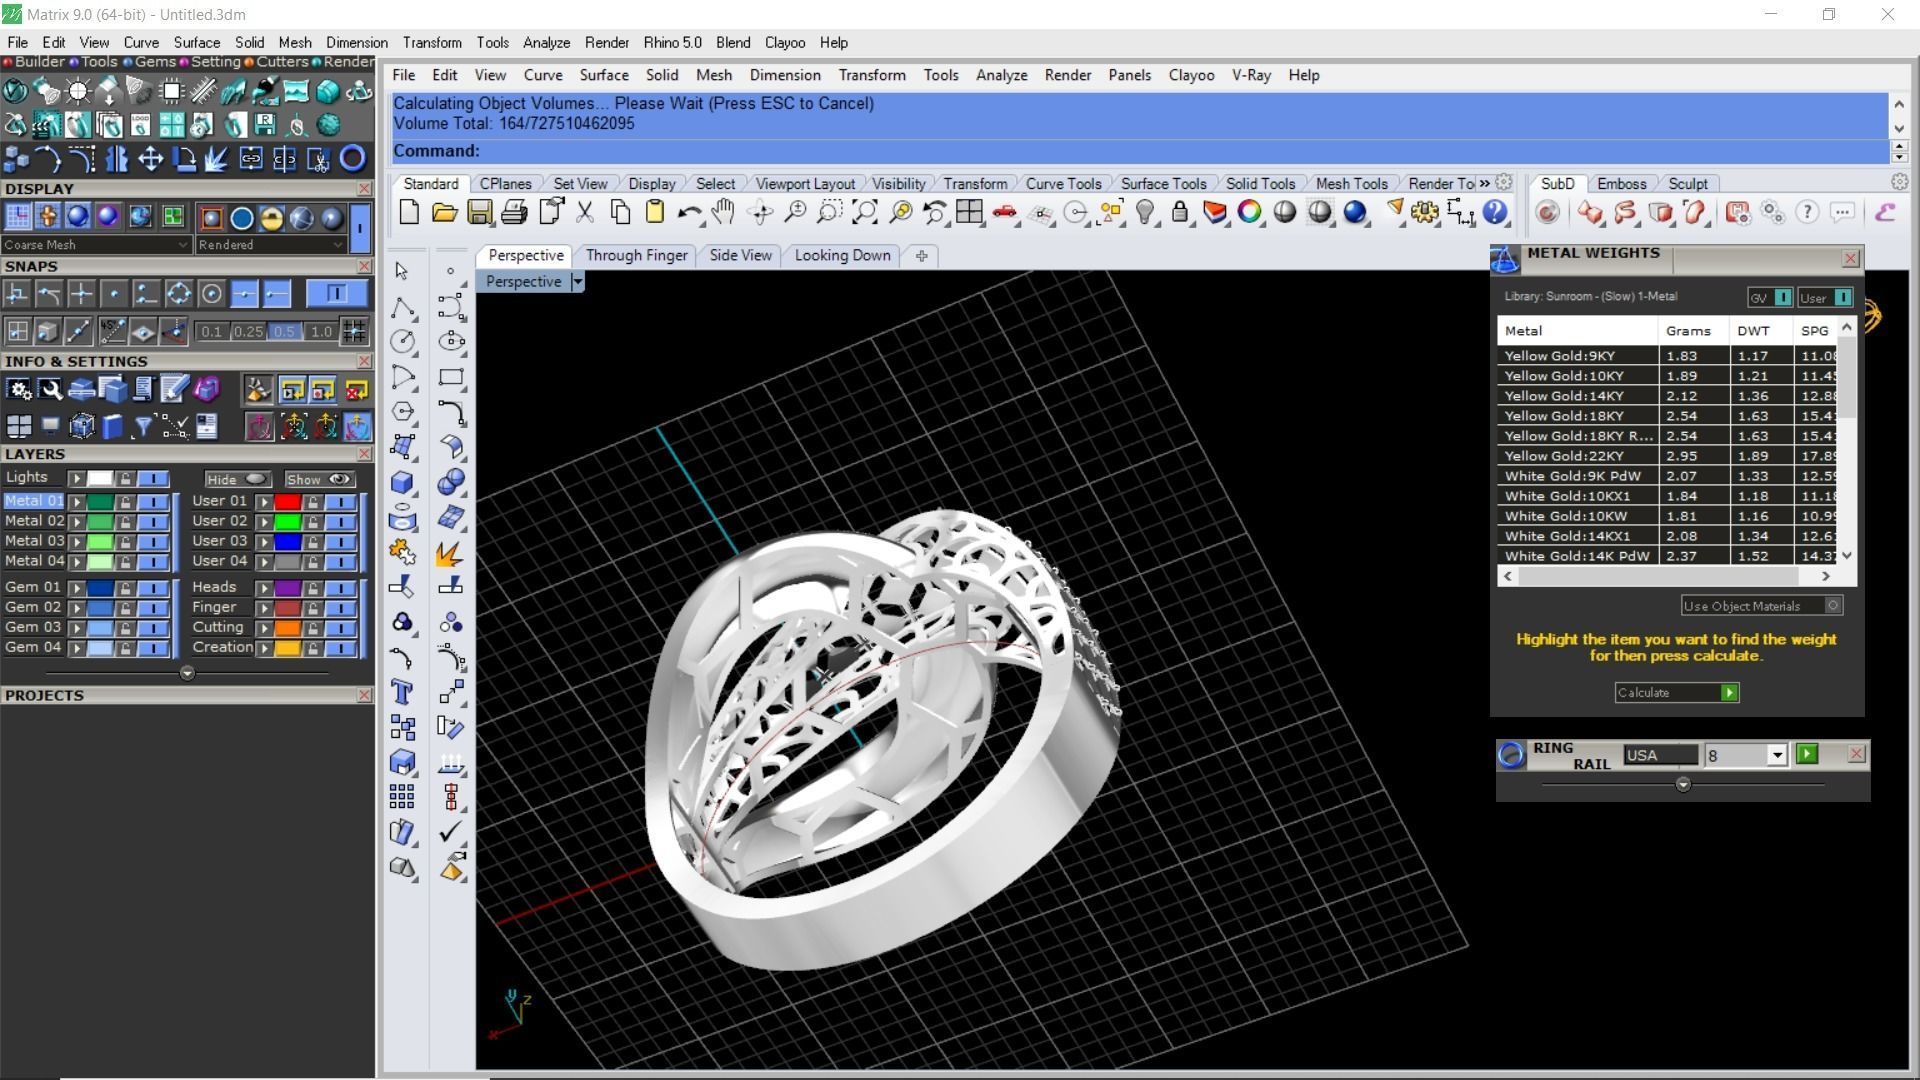Switch to the Curve Tools toolbar tab
This screenshot has height=1080, width=1920.
(1063, 184)
